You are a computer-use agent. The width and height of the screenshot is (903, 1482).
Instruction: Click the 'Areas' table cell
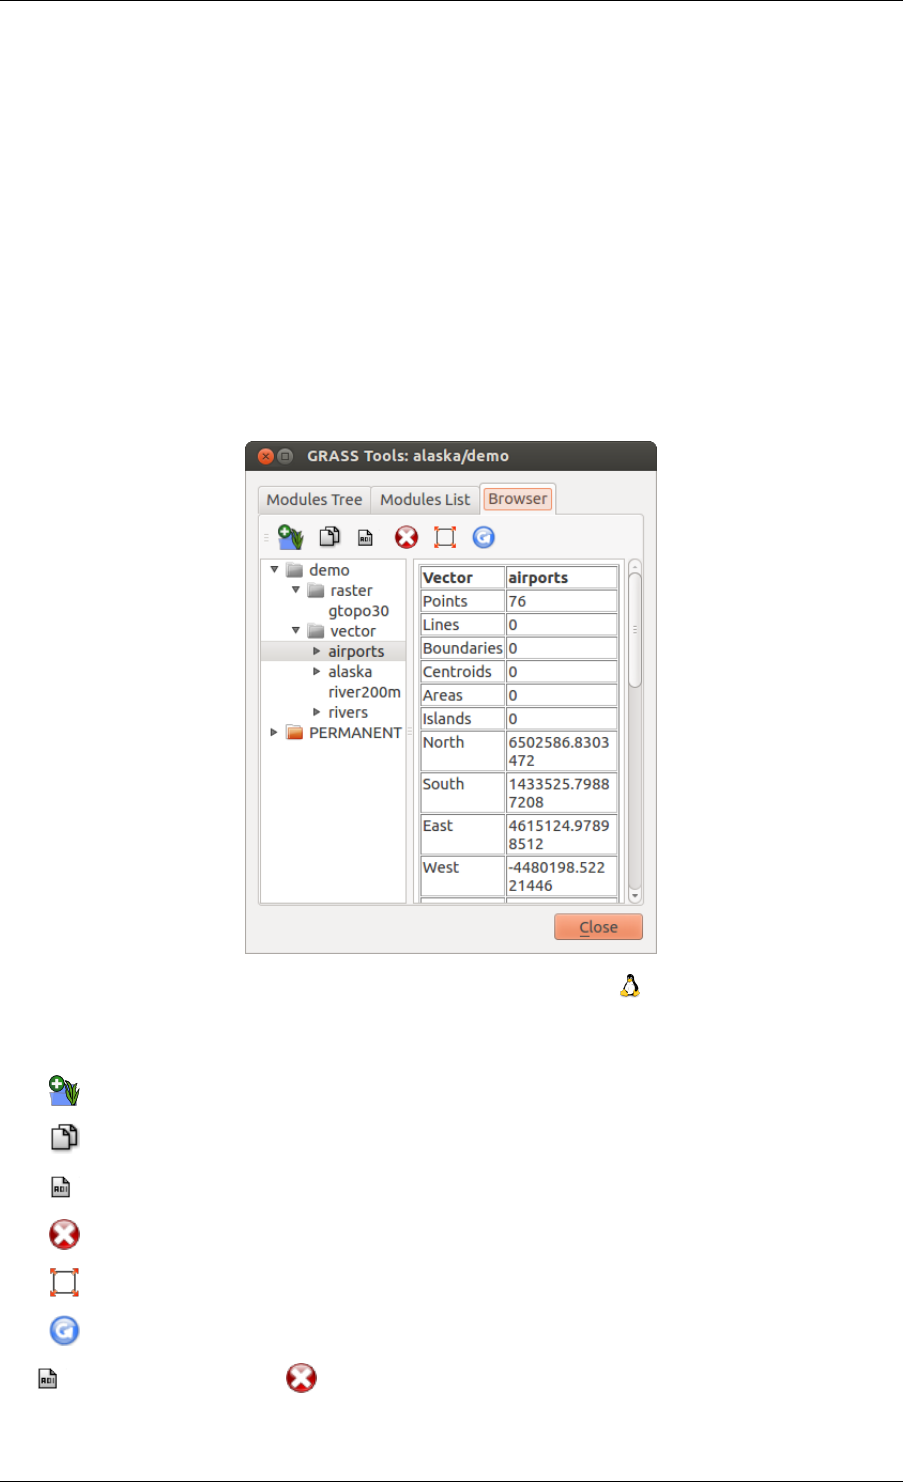click(x=462, y=695)
